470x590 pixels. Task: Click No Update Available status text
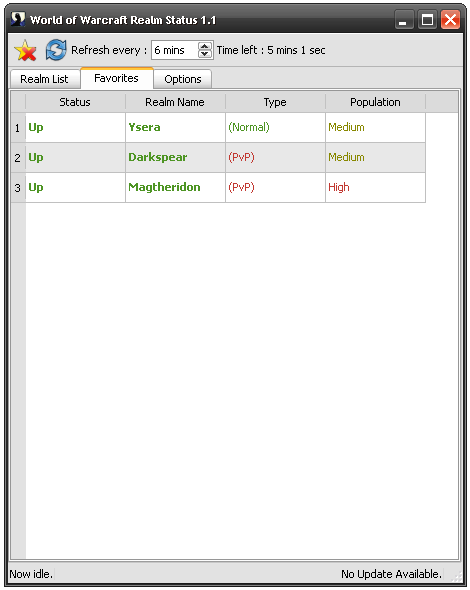(x=391, y=574)
